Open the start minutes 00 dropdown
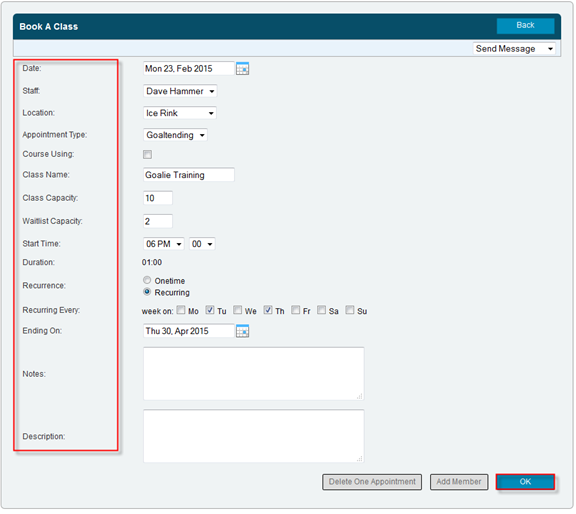This screenshot has width=576, height=514. tap(202, 244)
